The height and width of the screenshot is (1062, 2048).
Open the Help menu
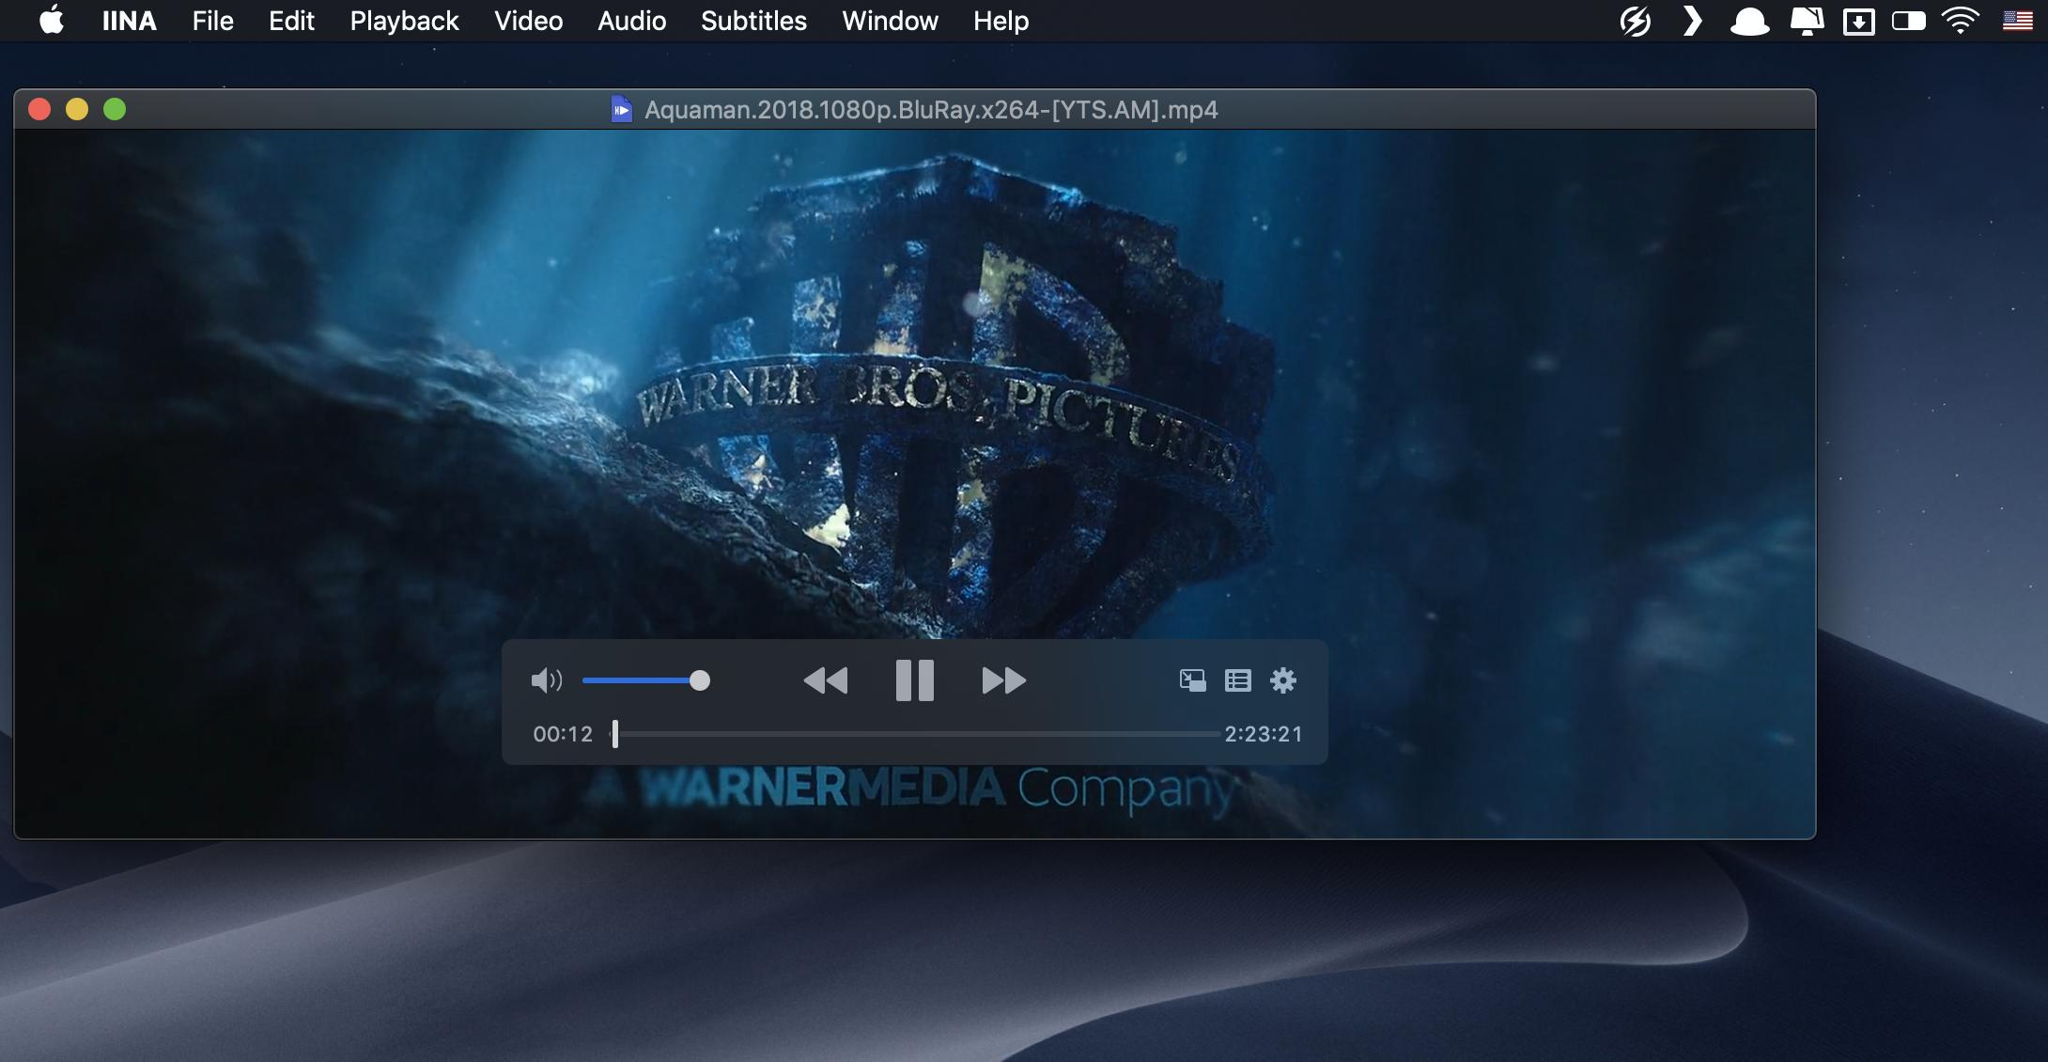click(x=1001, y=21)
